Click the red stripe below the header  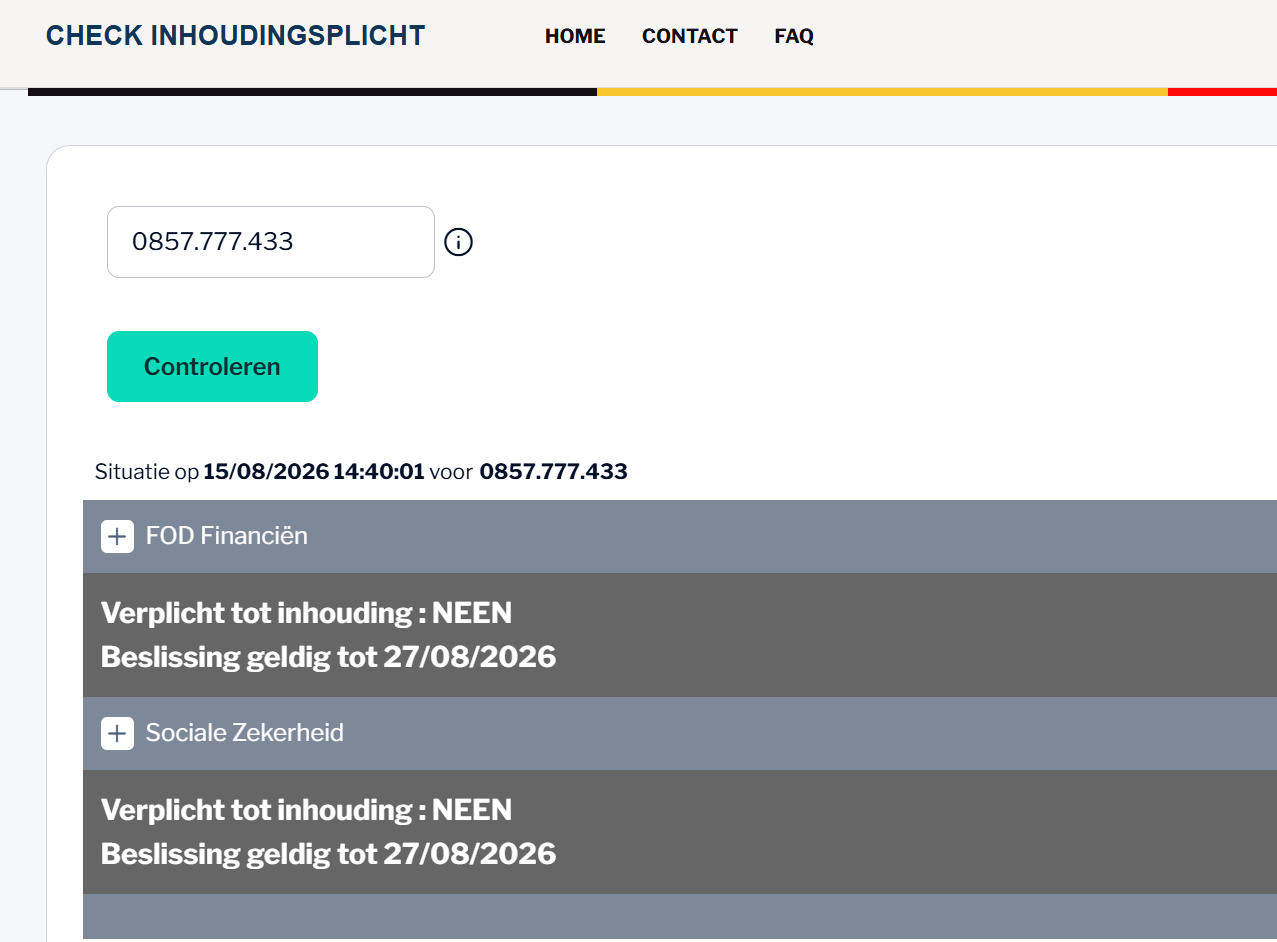(1222, 92)
